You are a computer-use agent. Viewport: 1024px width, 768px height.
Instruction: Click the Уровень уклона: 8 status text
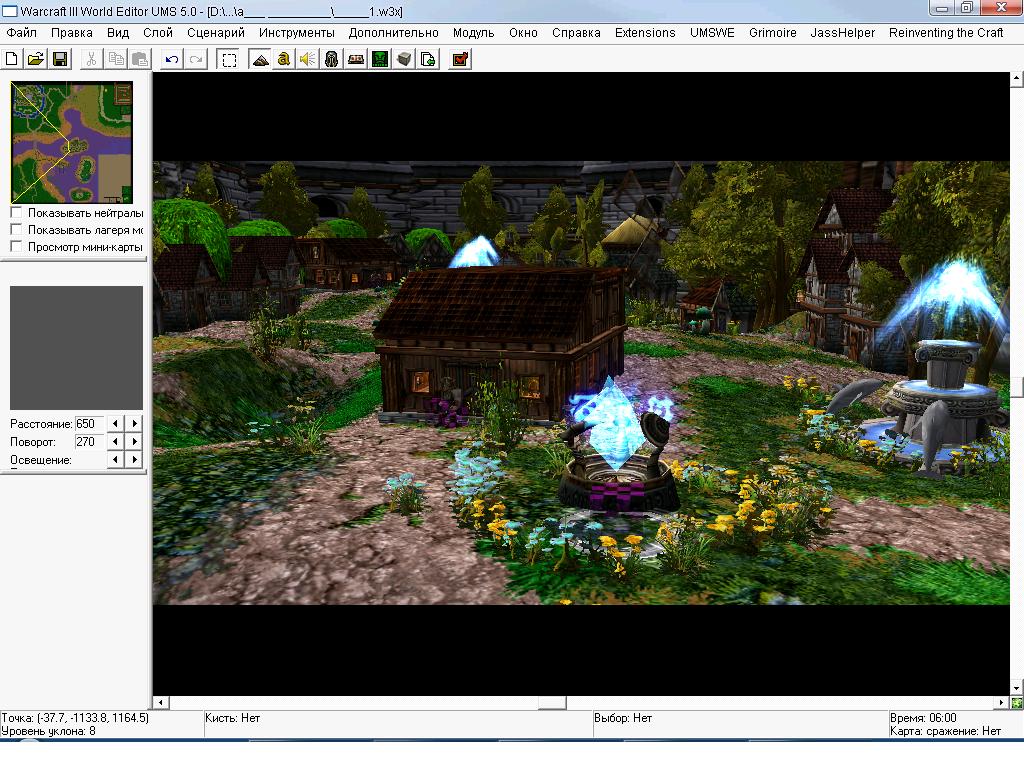click(48, 731)
